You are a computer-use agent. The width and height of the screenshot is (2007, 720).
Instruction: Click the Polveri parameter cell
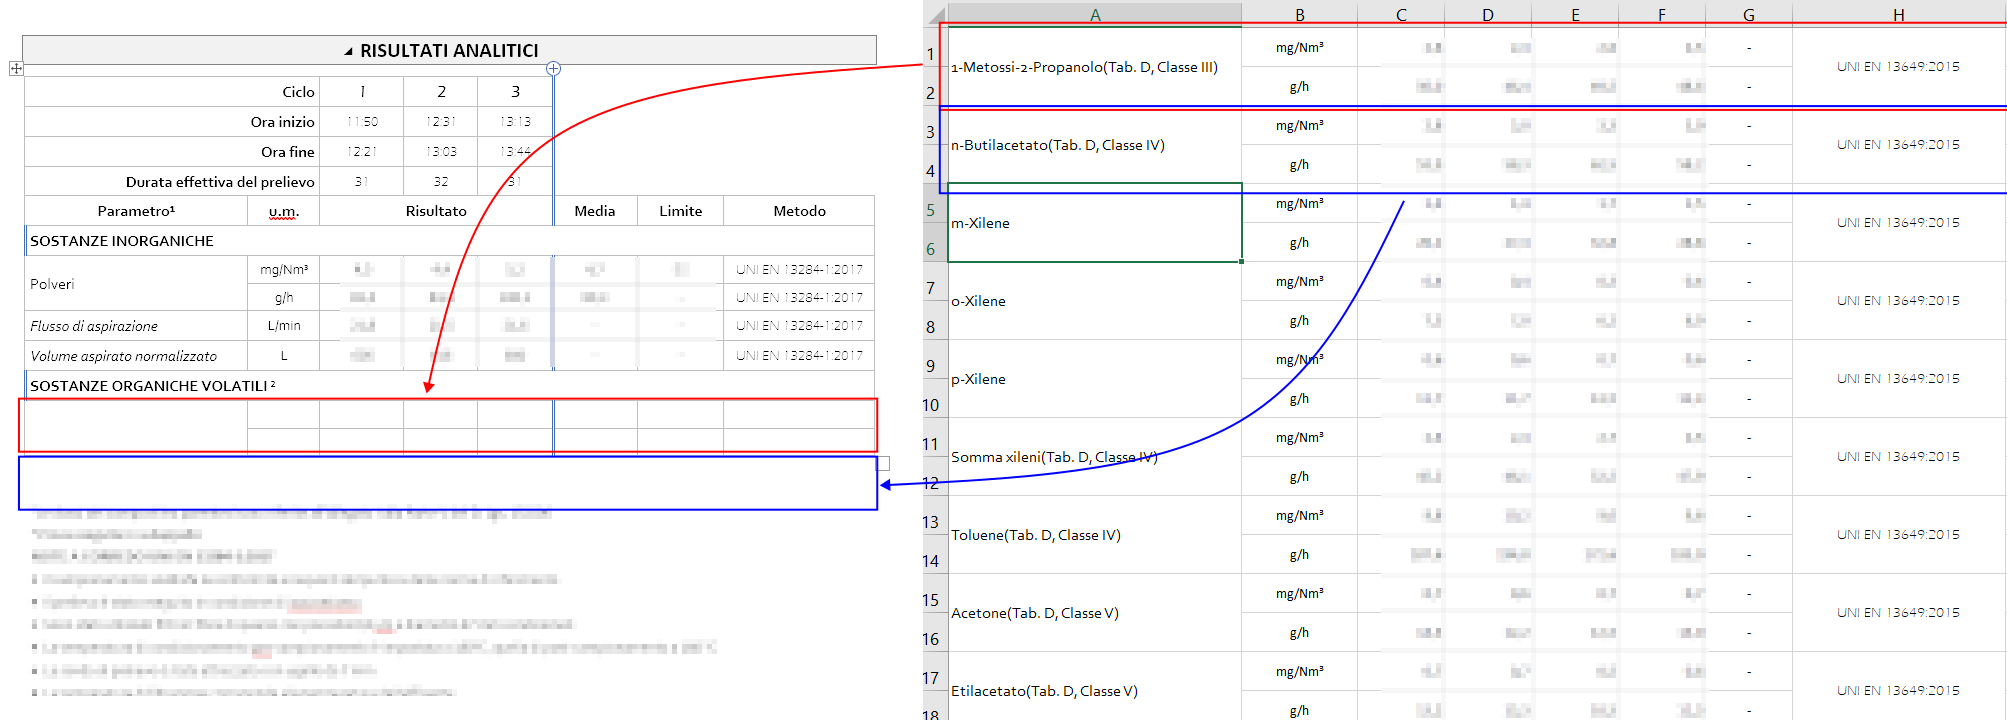(x=136, y=284)
